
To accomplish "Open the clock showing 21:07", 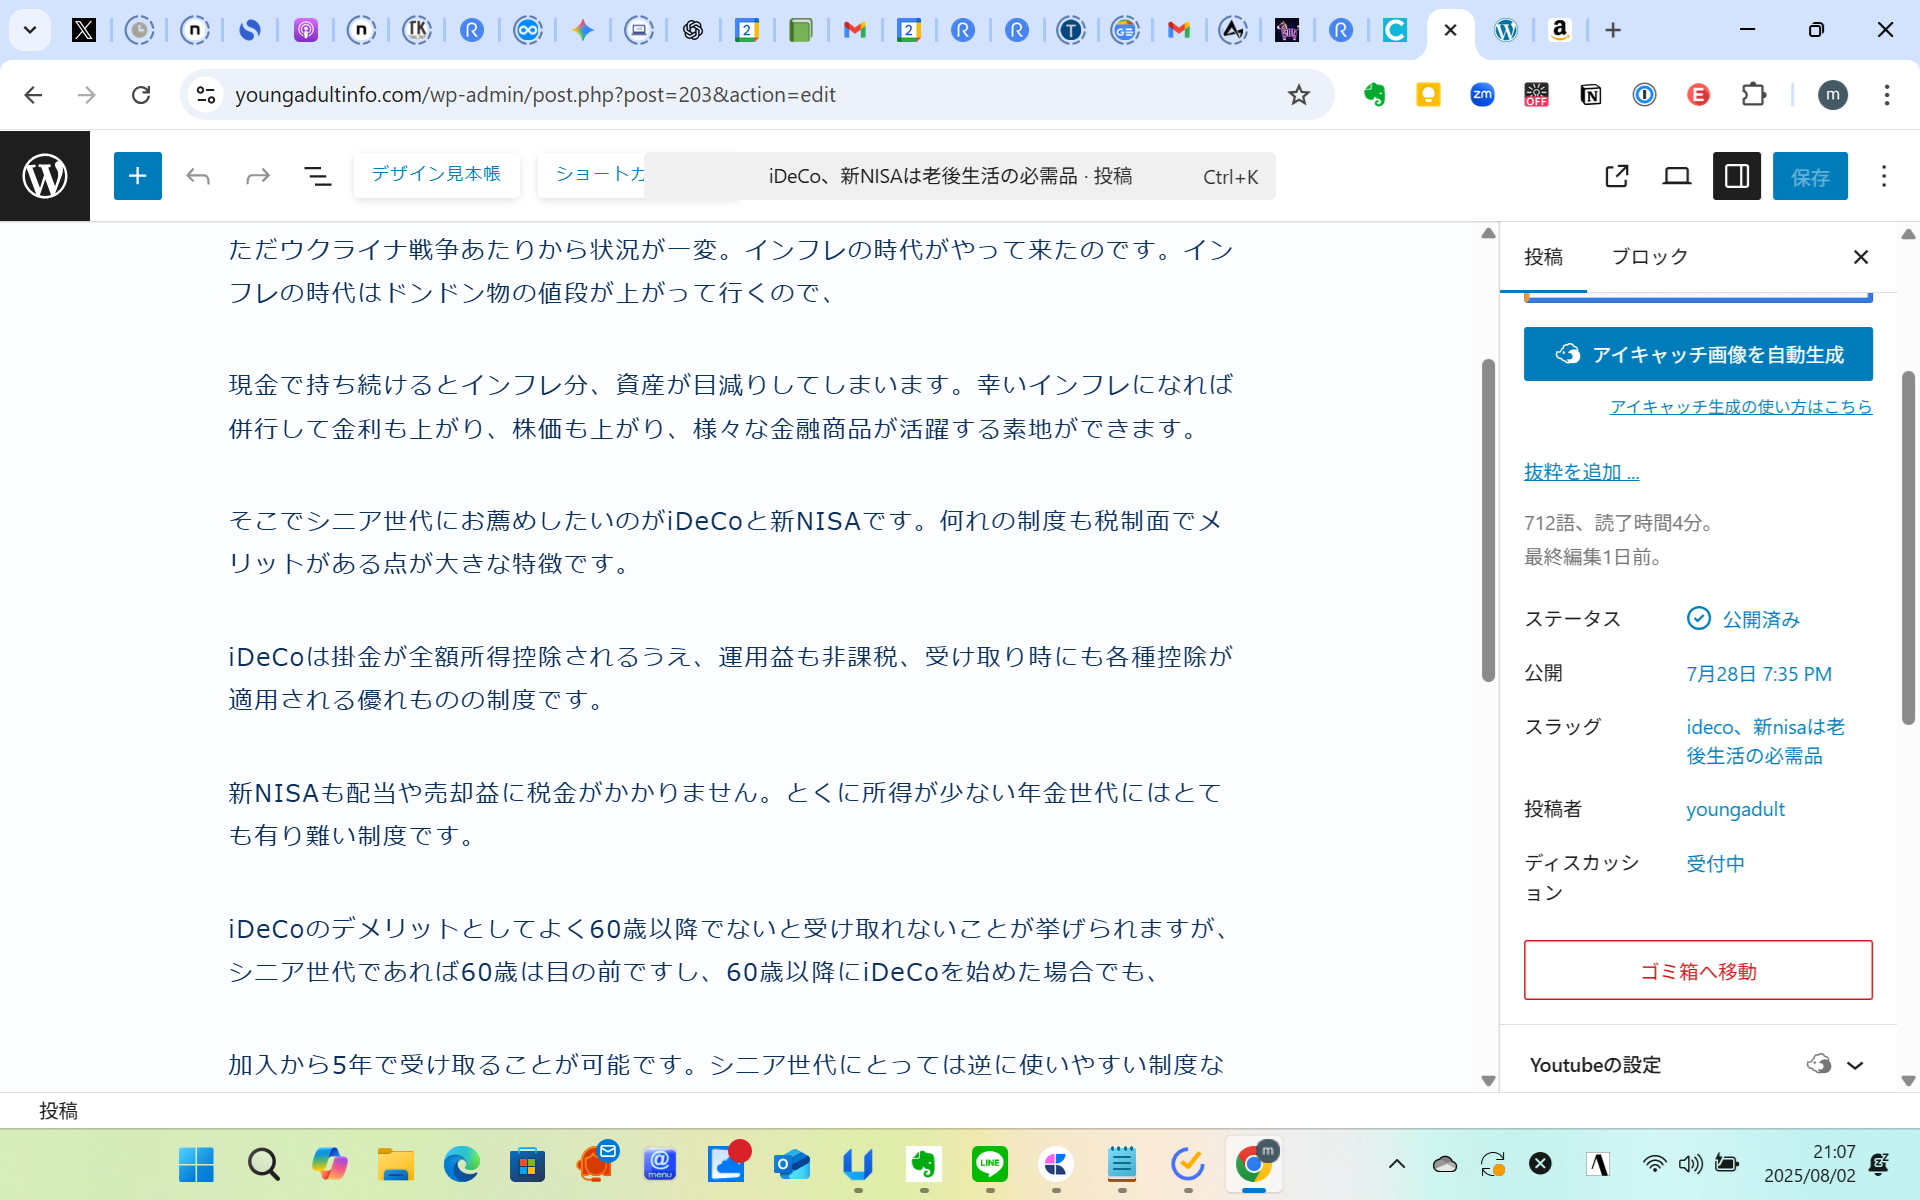I will pos(1809,1164).
